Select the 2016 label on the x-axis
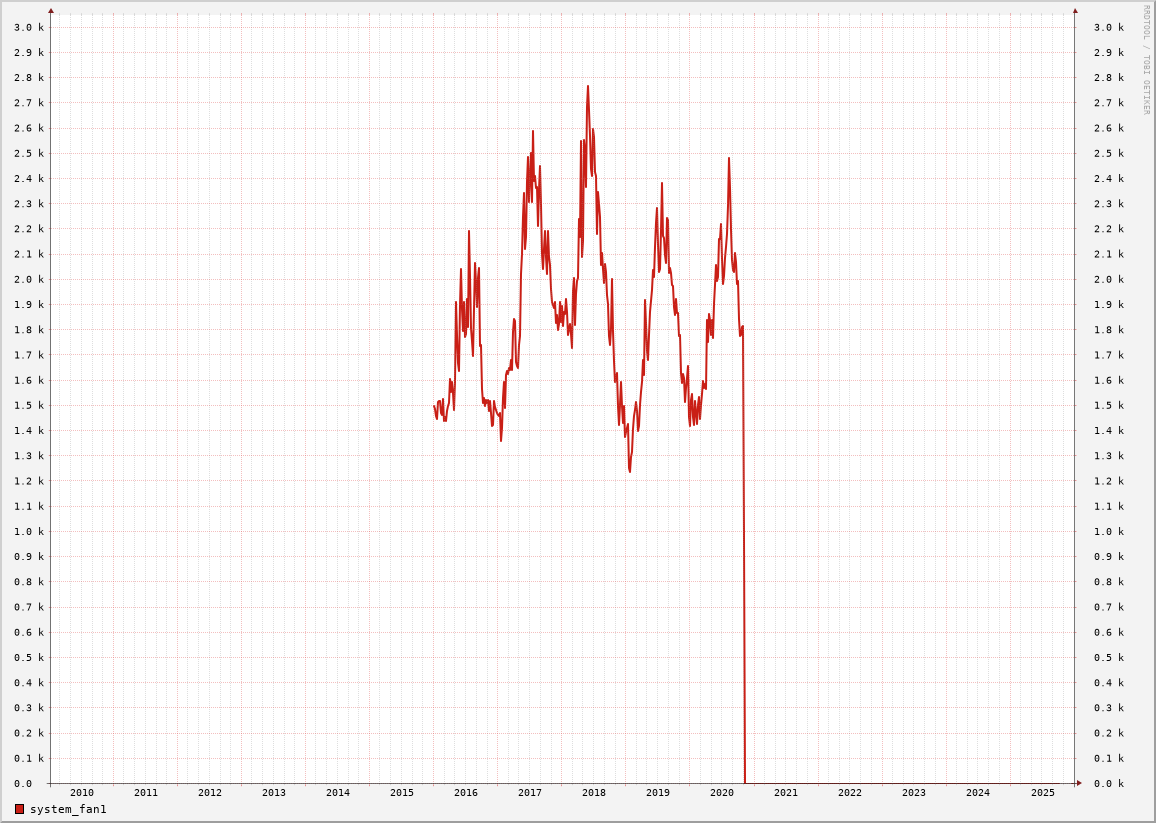The width and height of the screenshot is (1156, 823). click(466, 793)
